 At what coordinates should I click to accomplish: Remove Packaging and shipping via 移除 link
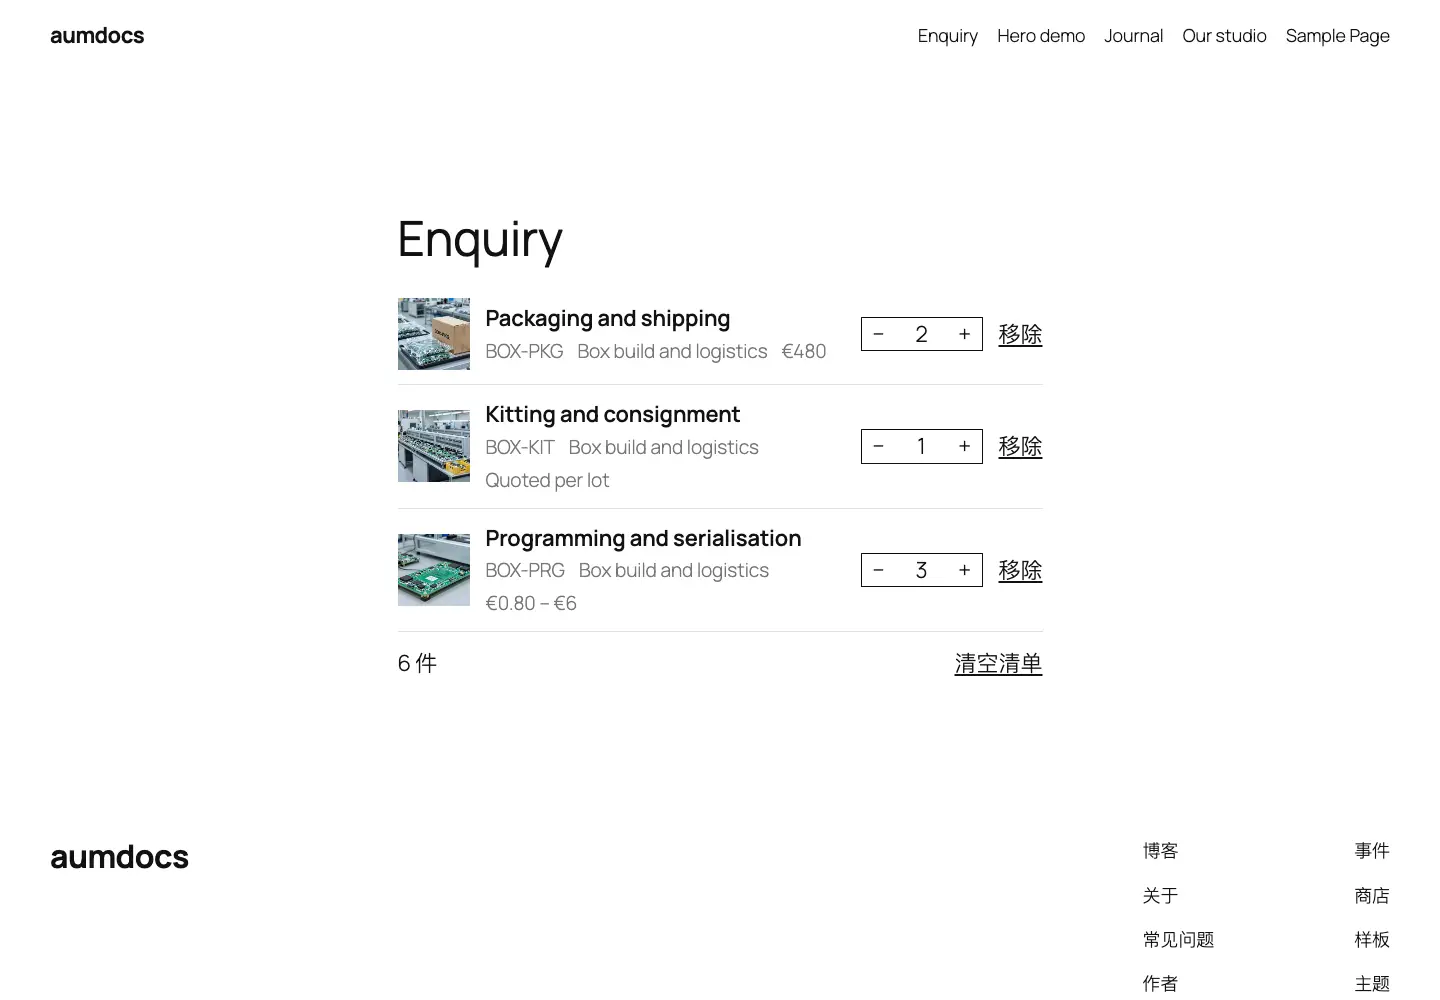tap(1020, 334)
